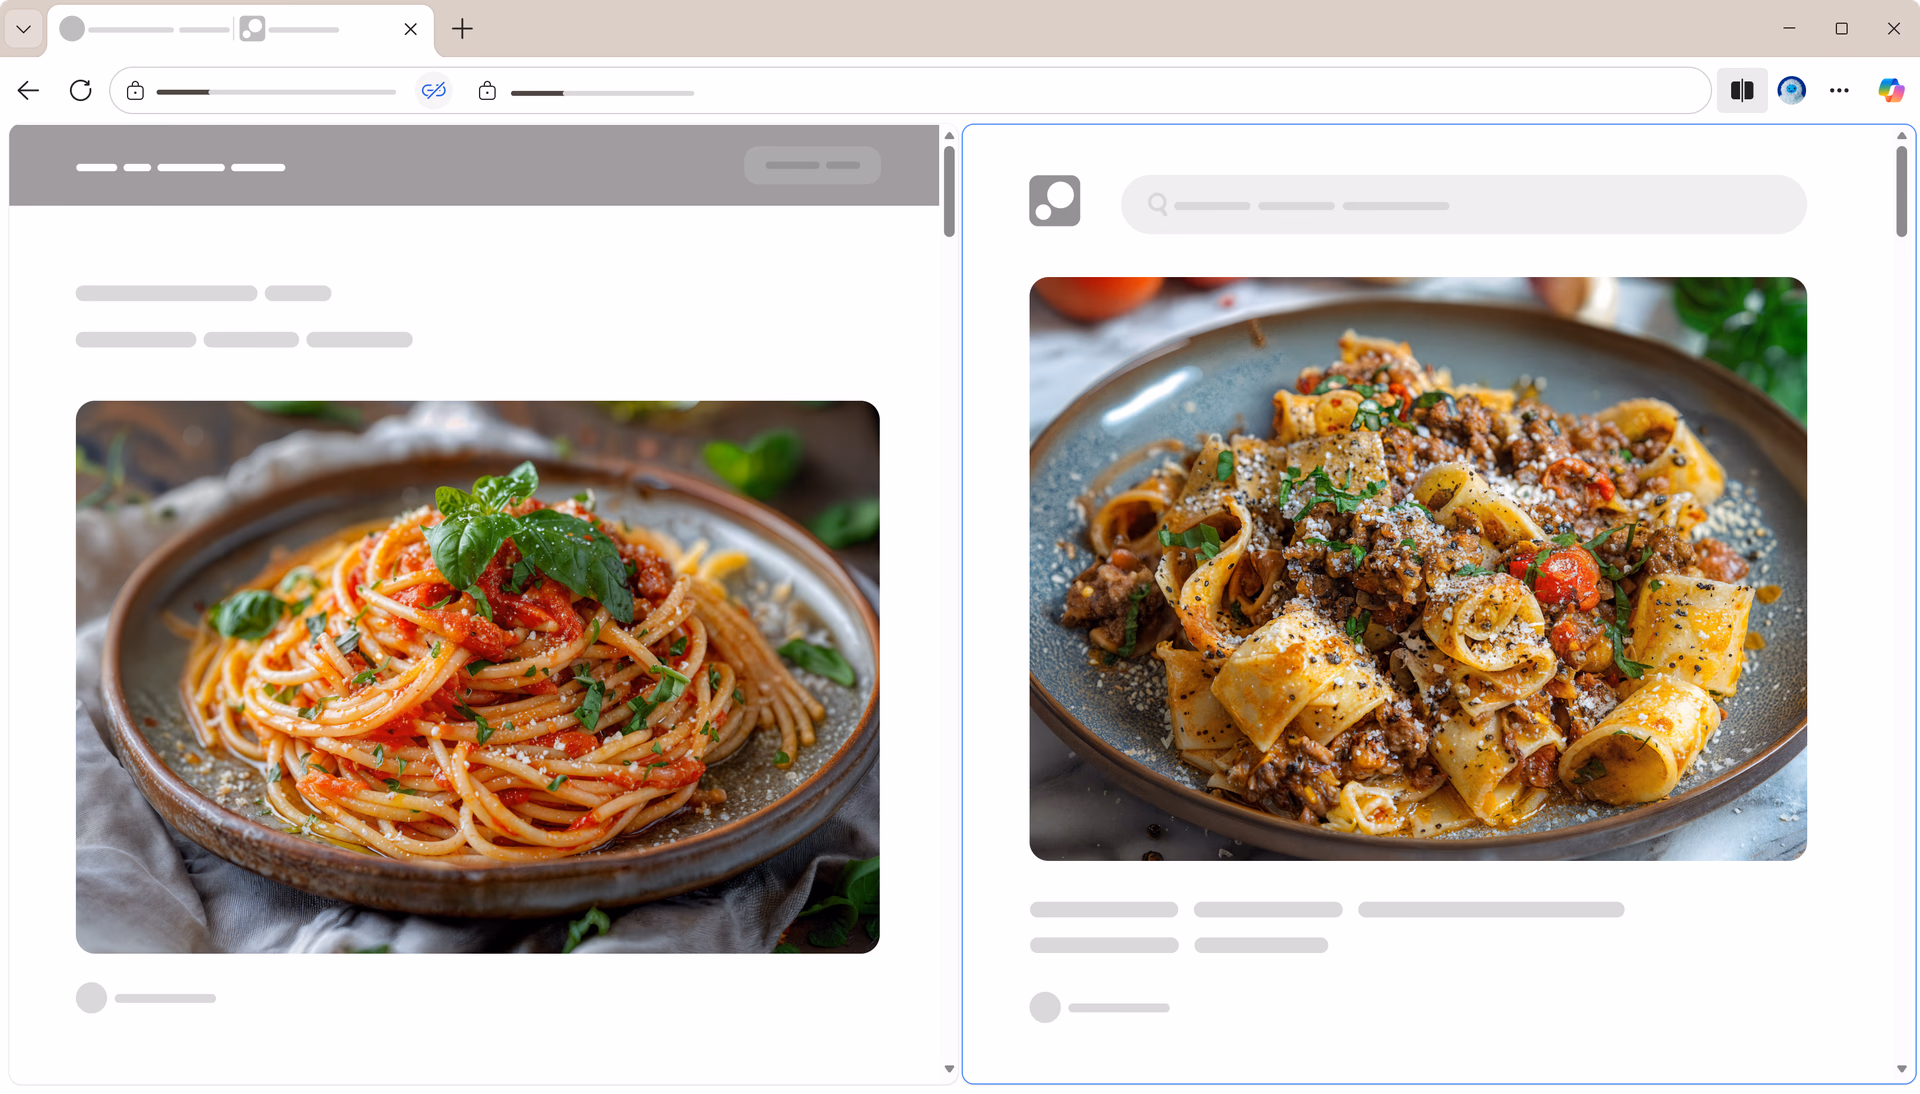Click author avatar below pappardelle image
Viewport: 1920px width, 1094px height.
(x=1044, y=1007)
